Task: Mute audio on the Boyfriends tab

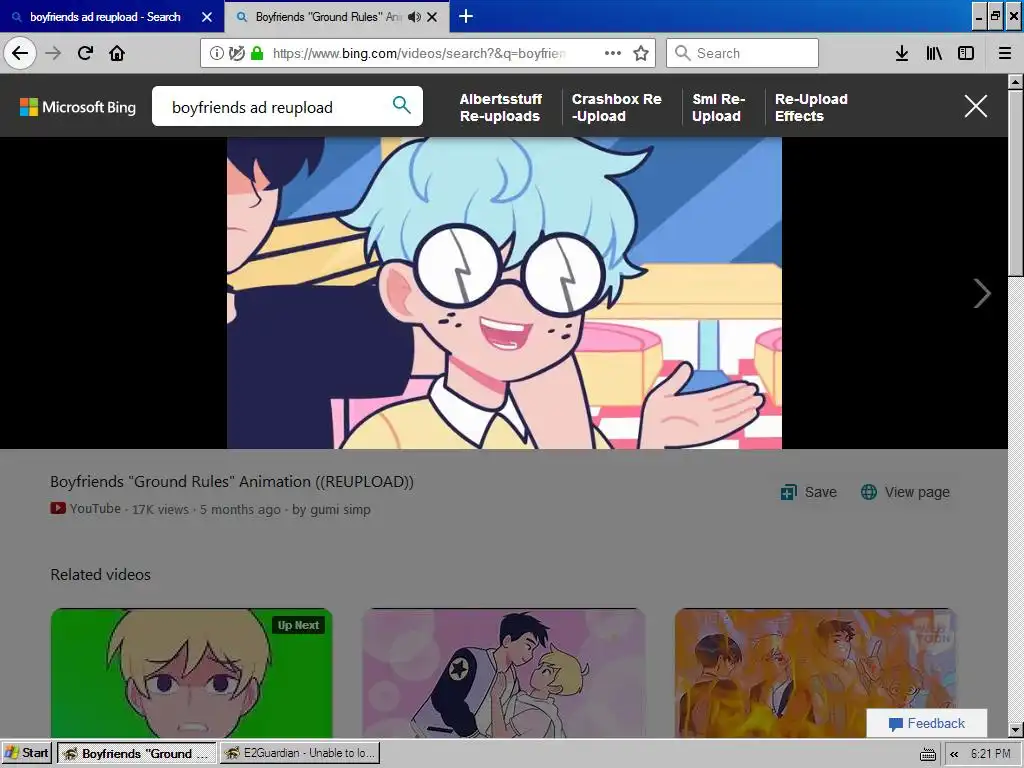Action: [414, 17]
